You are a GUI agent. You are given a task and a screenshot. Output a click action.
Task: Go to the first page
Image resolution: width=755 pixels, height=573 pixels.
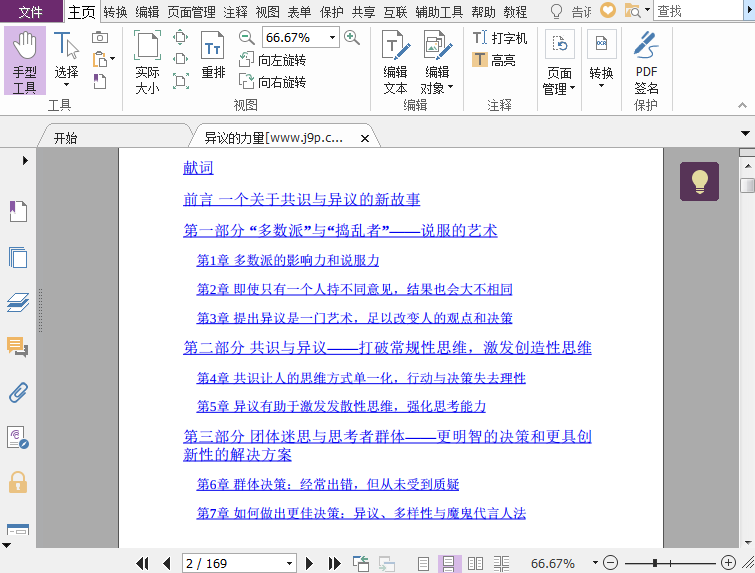click(143, 563)
